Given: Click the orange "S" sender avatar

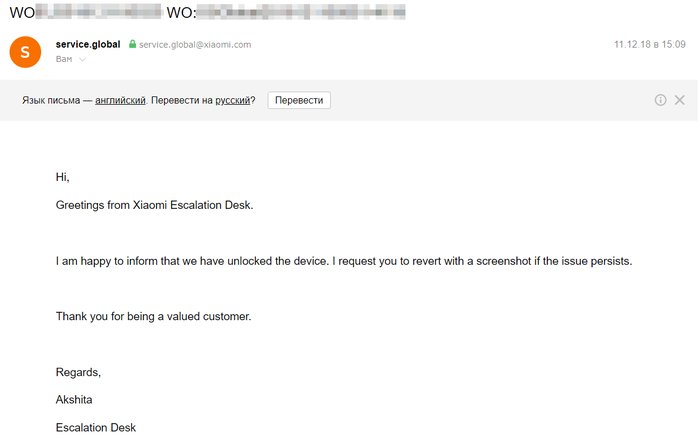Looking at the screenshot, I should point(25,51).
